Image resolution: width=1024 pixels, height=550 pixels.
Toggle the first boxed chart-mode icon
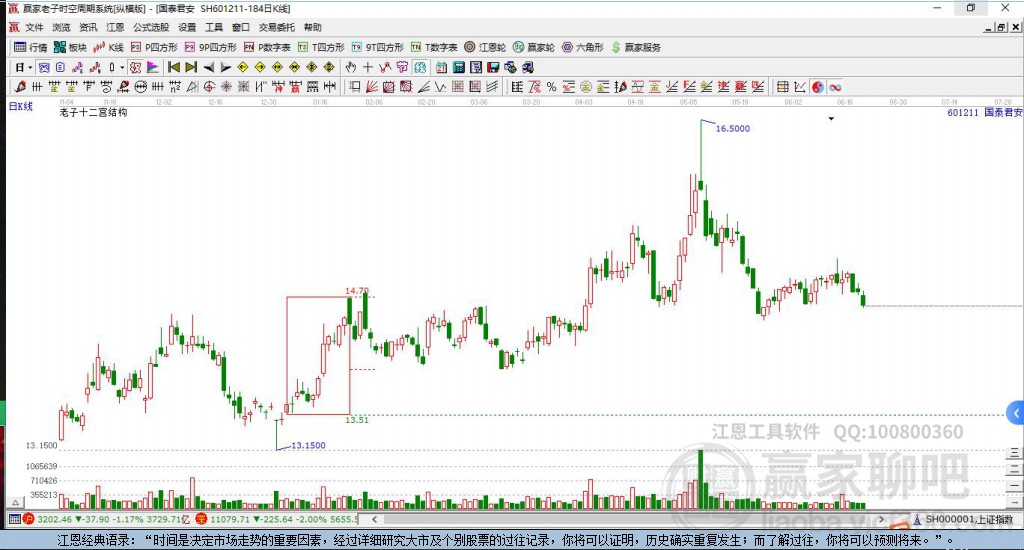(x=44, y=67)
